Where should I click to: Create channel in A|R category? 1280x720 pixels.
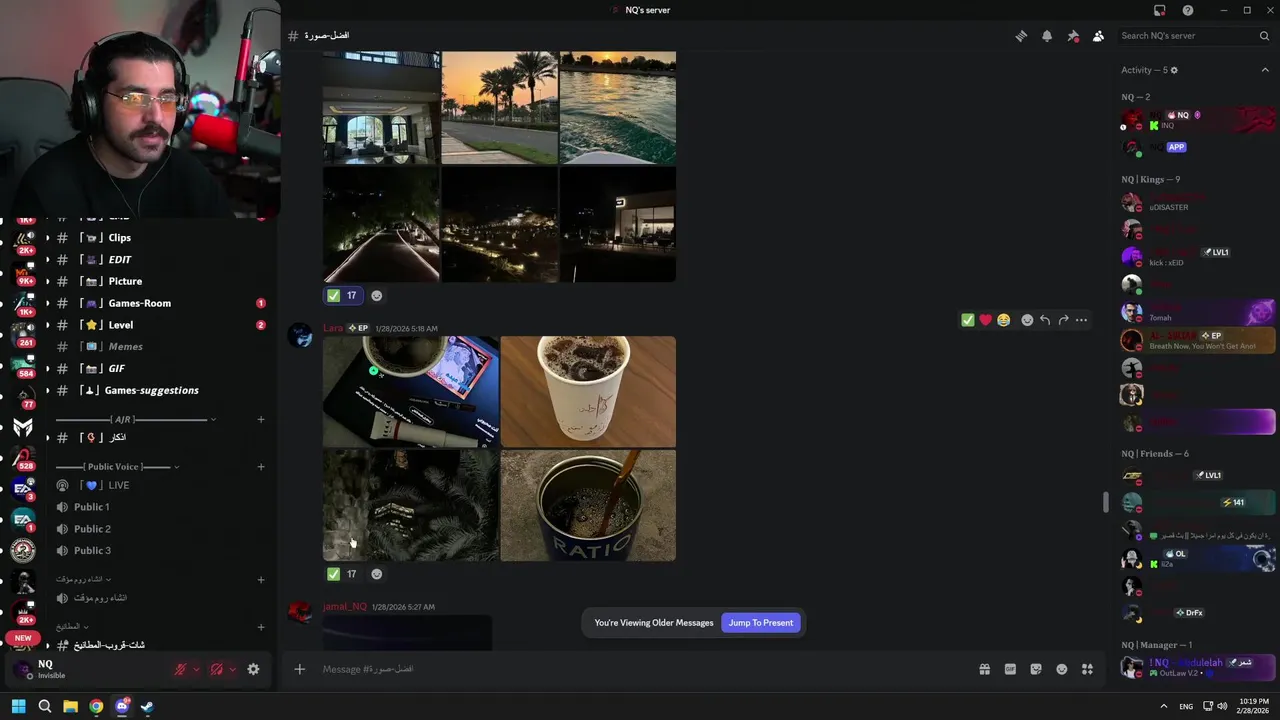pos(261,420)
